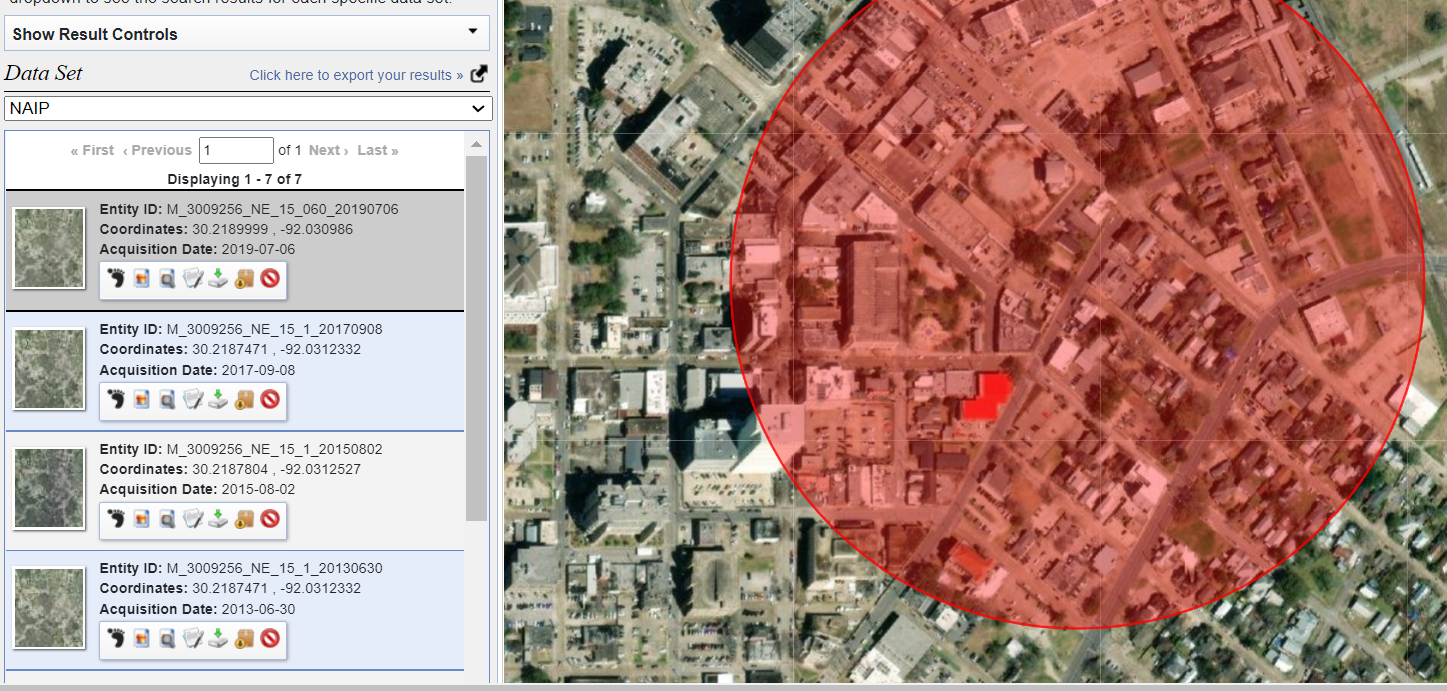This screenshot has width=1447, height=691.
Task: Open the NAIP Data Set dropdown
Action: coord(246,108)
